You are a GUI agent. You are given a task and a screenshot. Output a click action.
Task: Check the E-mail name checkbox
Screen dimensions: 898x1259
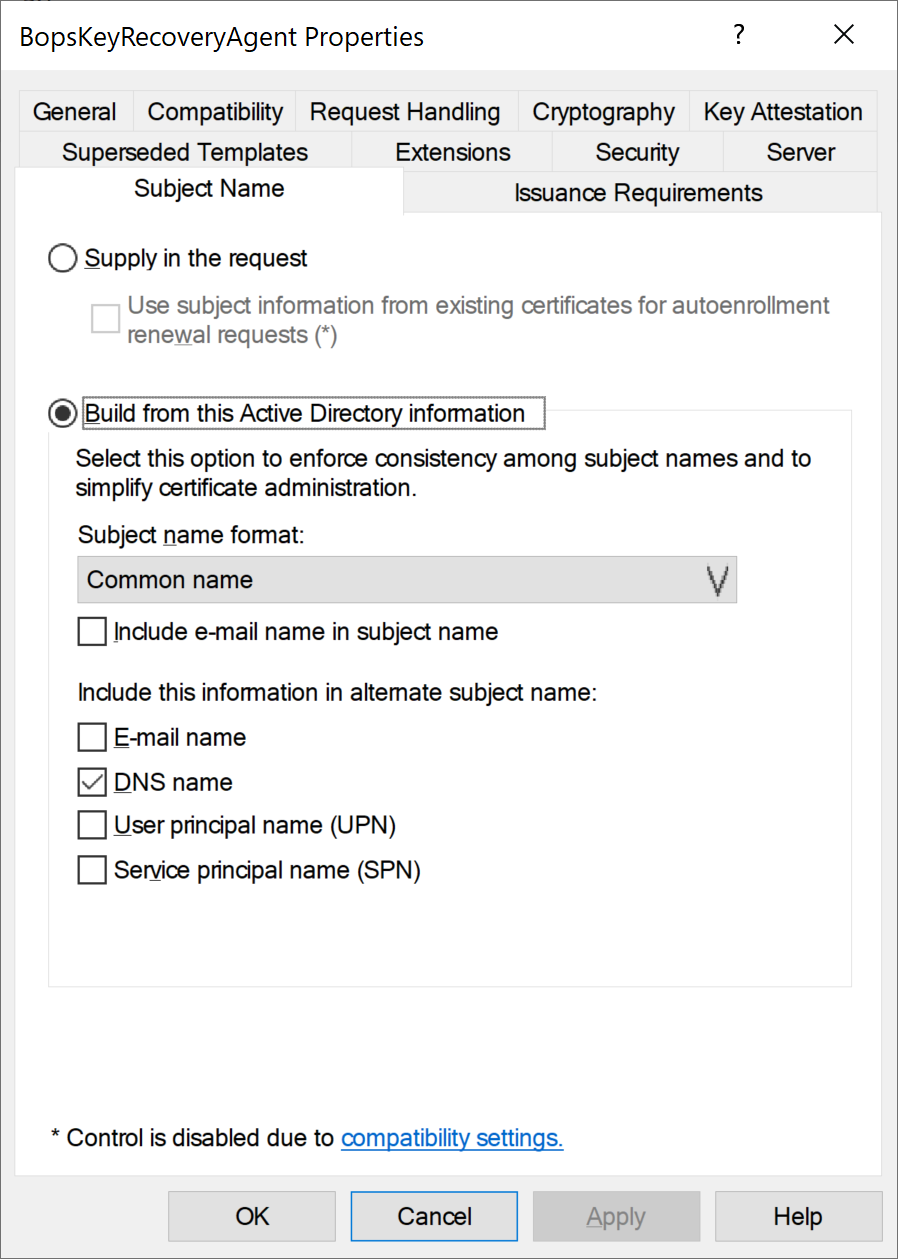pyautogui.click(x=92, y=738)
